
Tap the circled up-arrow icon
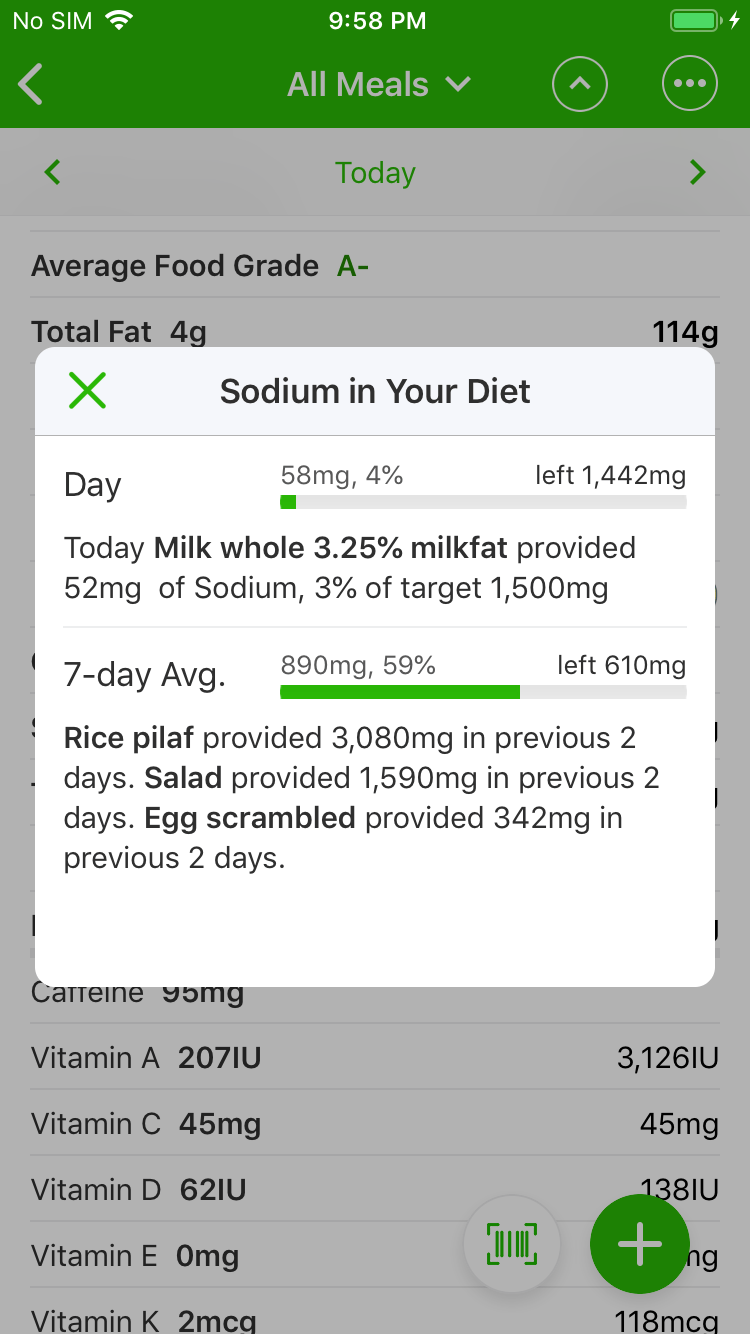[x=580, y=85]
